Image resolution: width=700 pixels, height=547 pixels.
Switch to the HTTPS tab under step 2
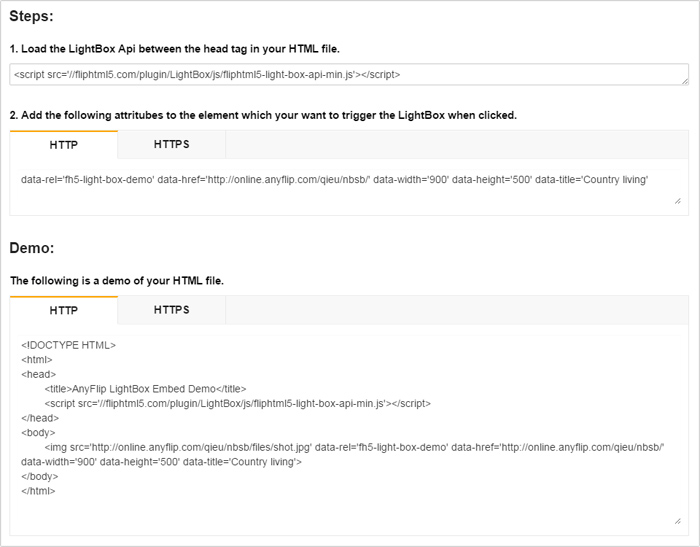tap(172, 145)
